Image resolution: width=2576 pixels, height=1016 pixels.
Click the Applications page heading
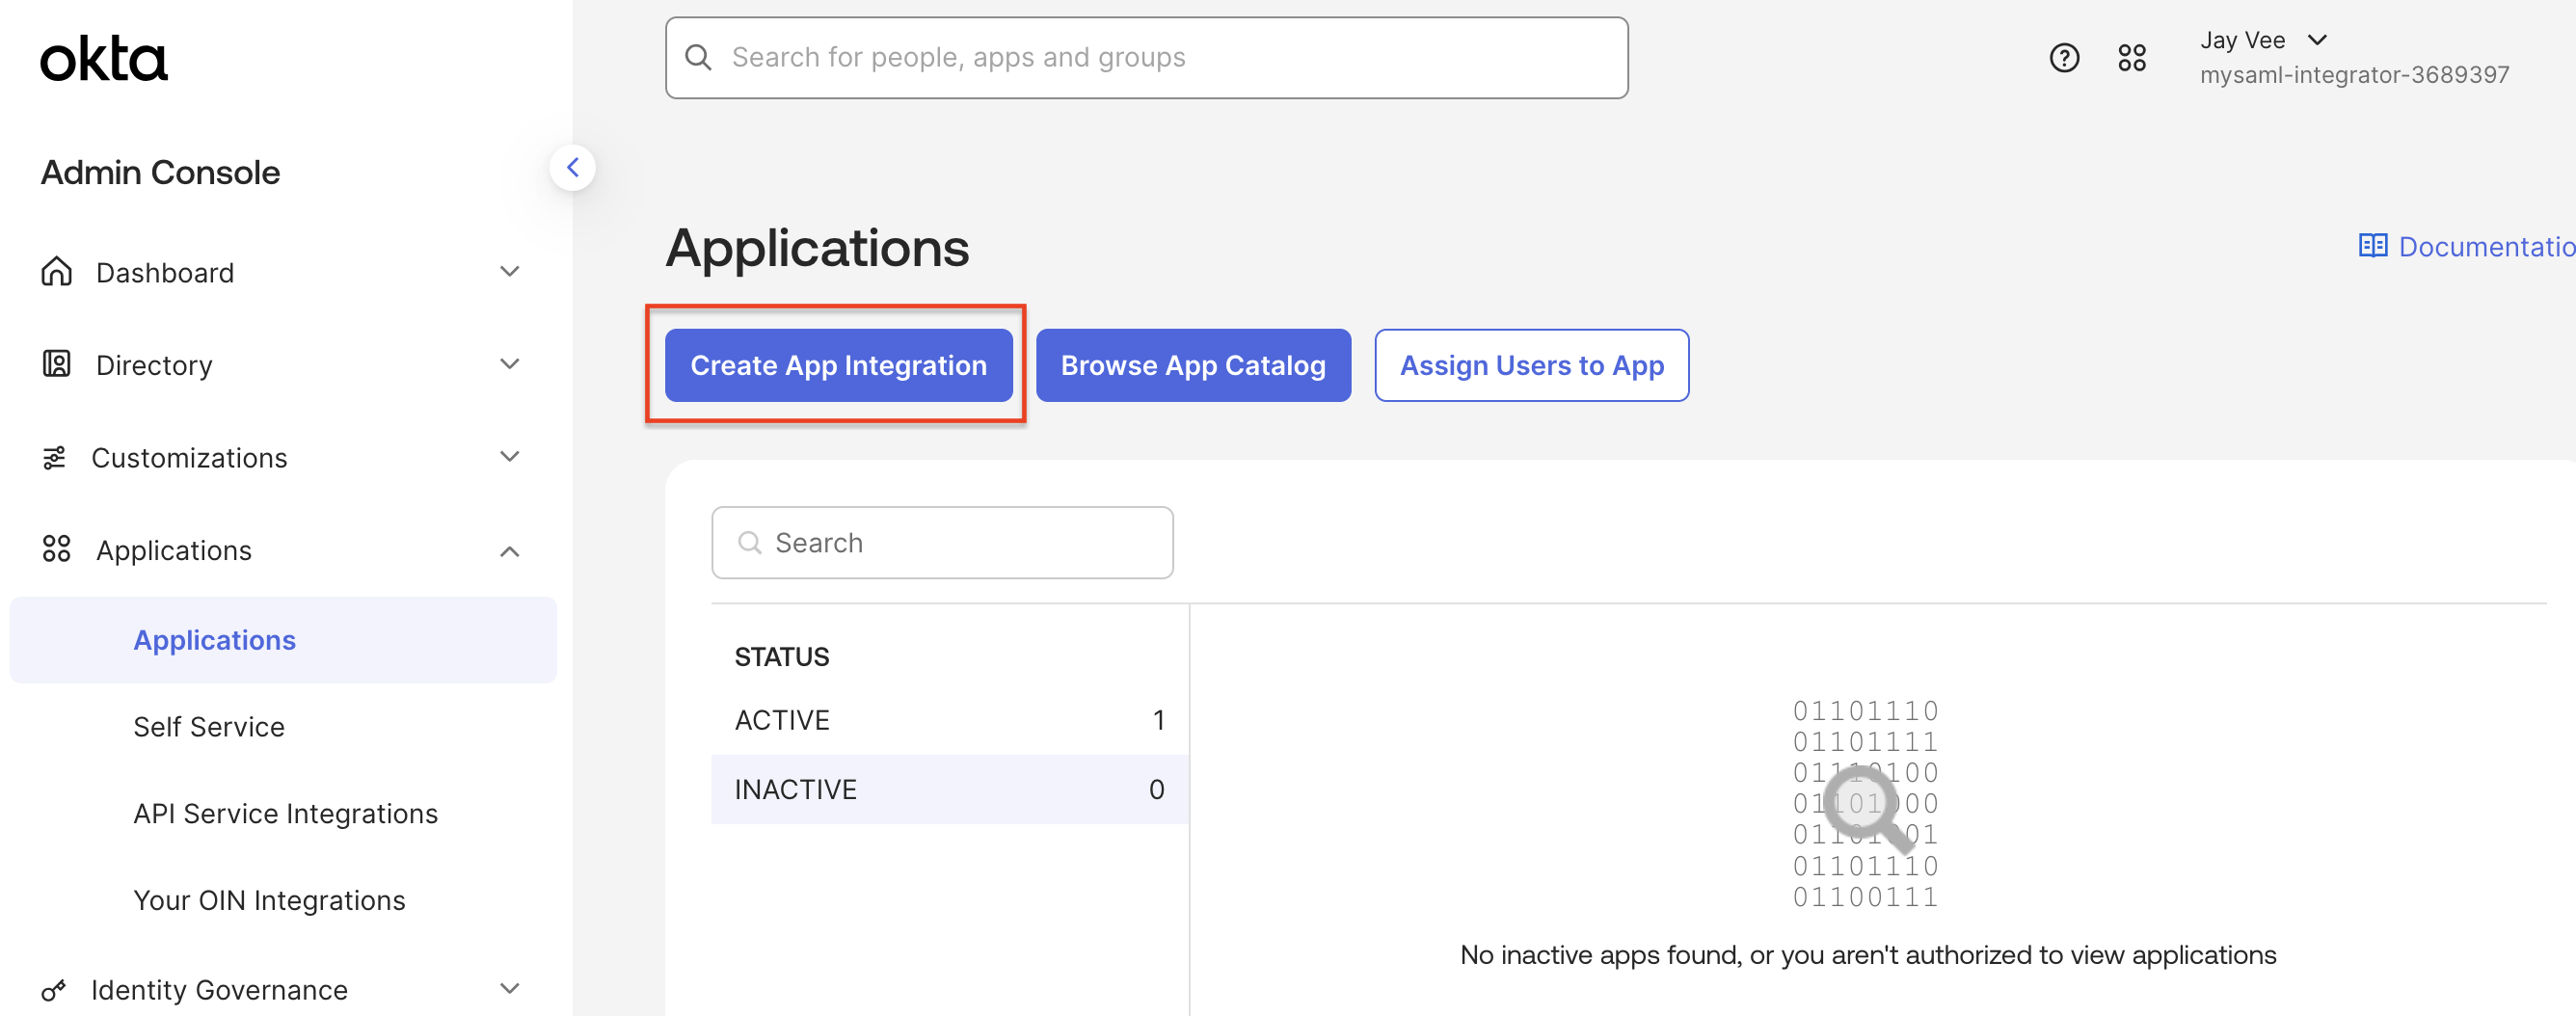tap(818, 247)
